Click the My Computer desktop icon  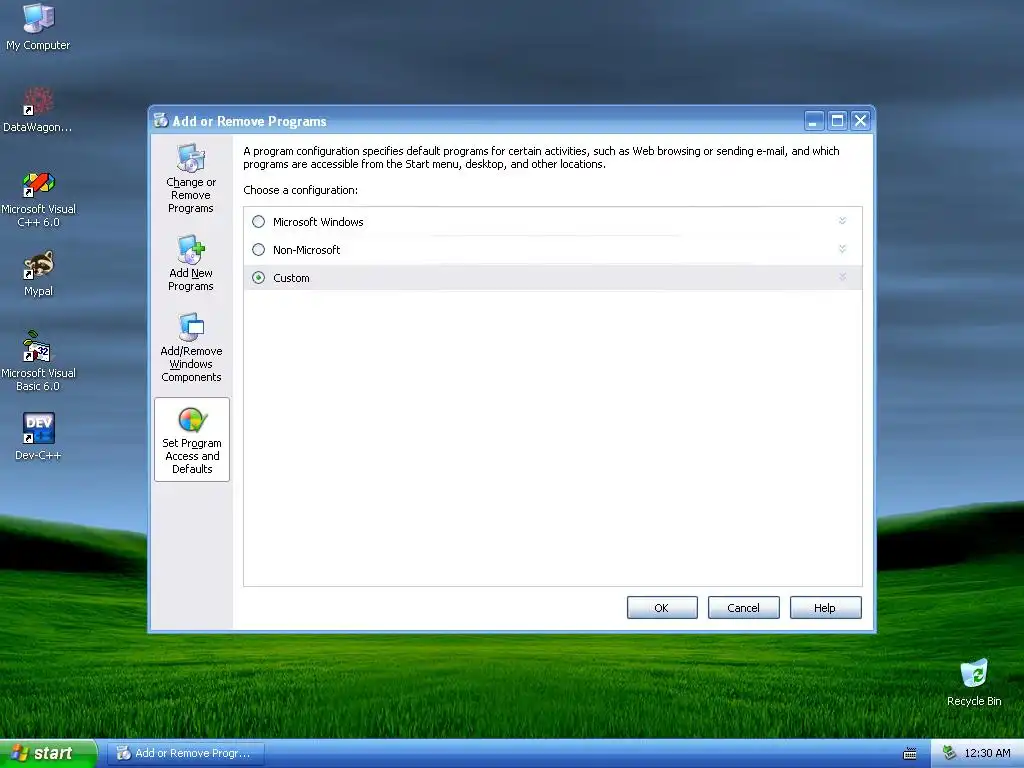pos(38,27)
